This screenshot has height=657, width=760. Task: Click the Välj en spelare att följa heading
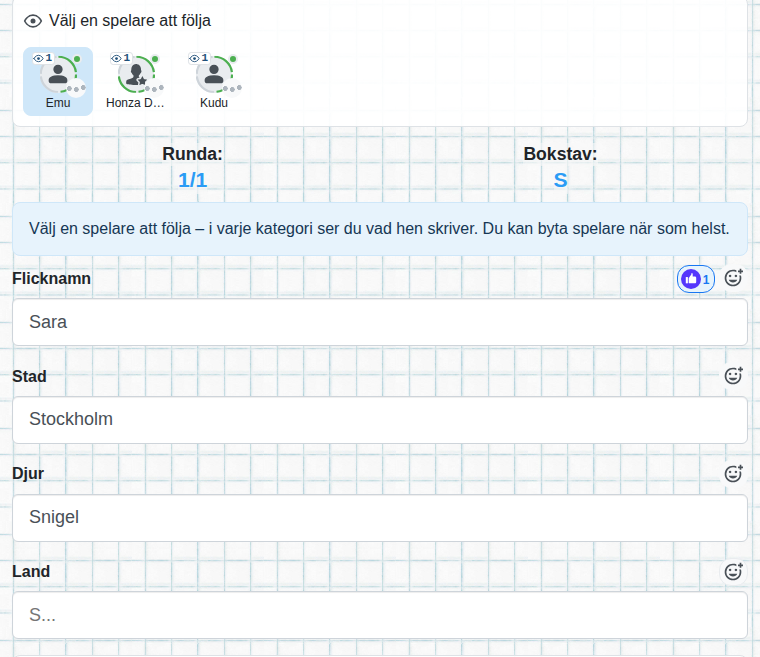tap(130, 21)
